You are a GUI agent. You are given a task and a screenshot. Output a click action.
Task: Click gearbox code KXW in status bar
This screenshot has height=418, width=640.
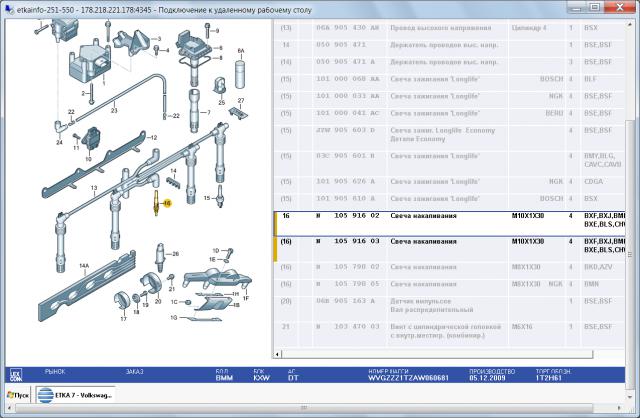(262, 378)
